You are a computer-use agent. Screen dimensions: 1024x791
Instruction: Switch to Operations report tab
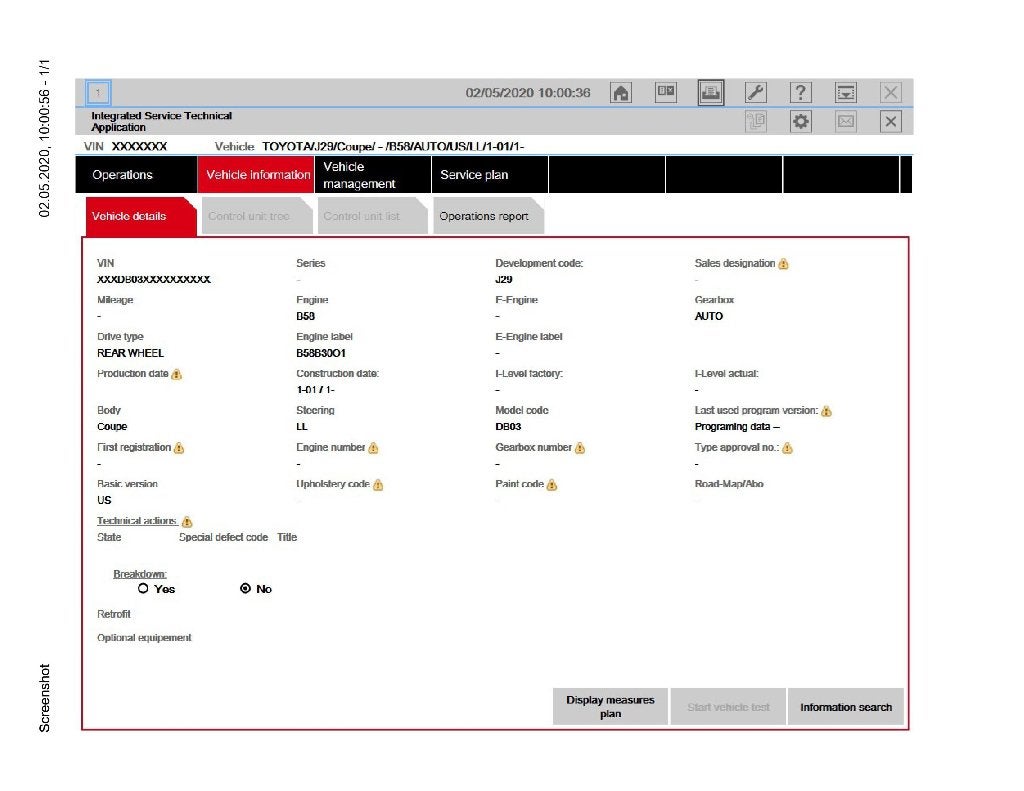tap(488, 216)
